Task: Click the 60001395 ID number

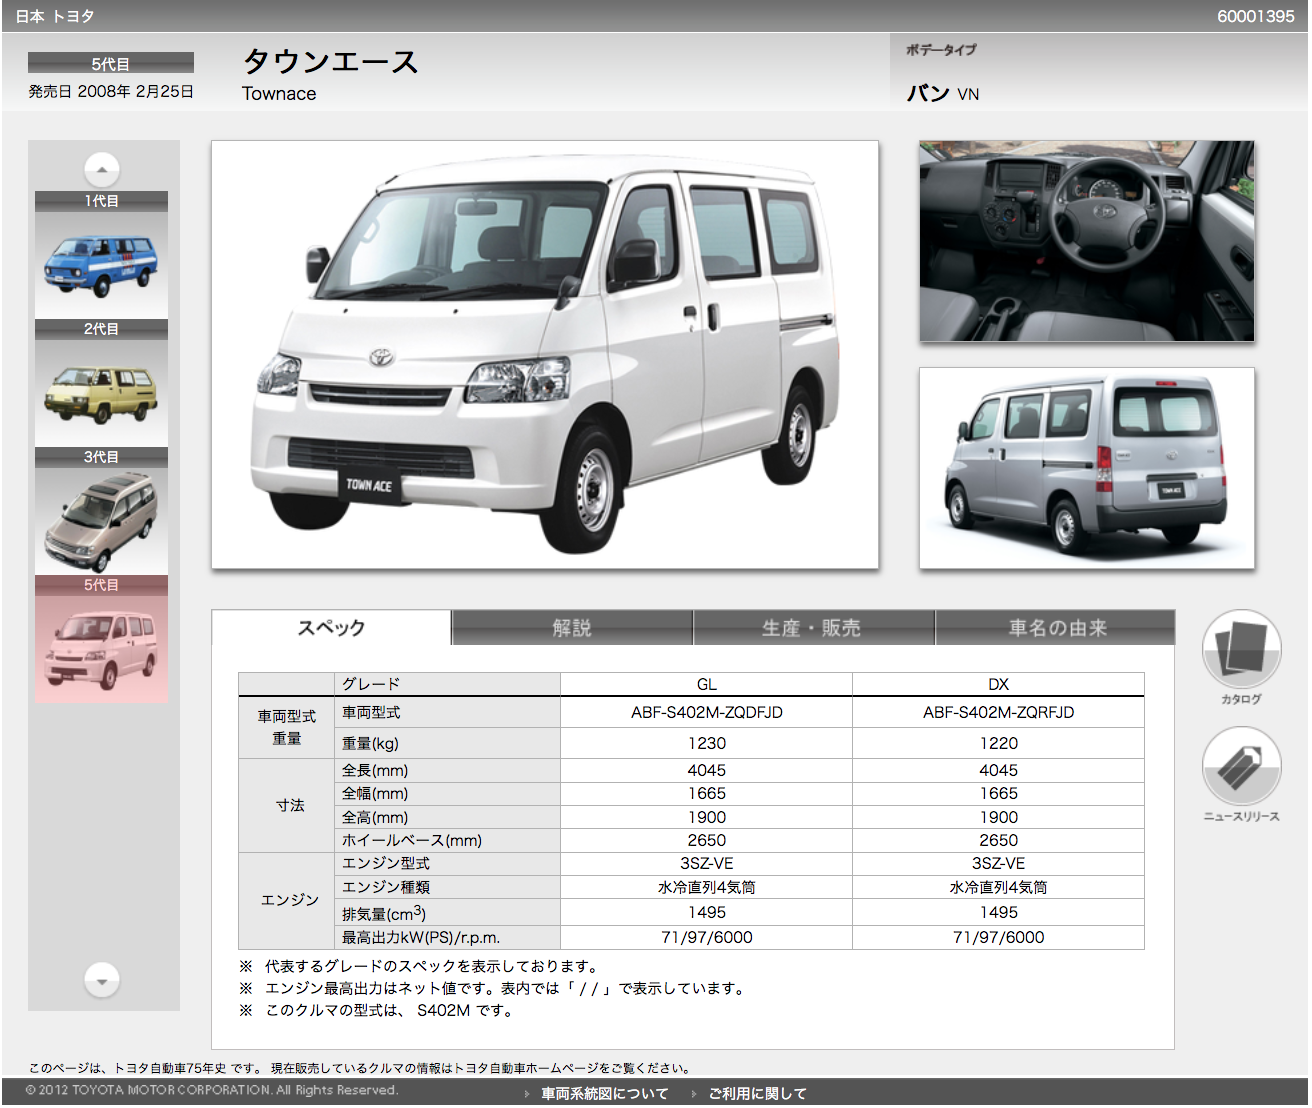Action: [1256, 16]
